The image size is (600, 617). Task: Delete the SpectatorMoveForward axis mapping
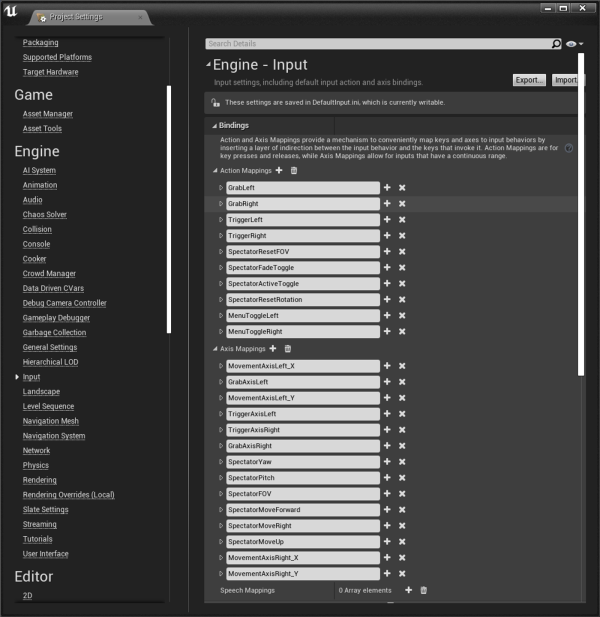(x=402, y=510)
